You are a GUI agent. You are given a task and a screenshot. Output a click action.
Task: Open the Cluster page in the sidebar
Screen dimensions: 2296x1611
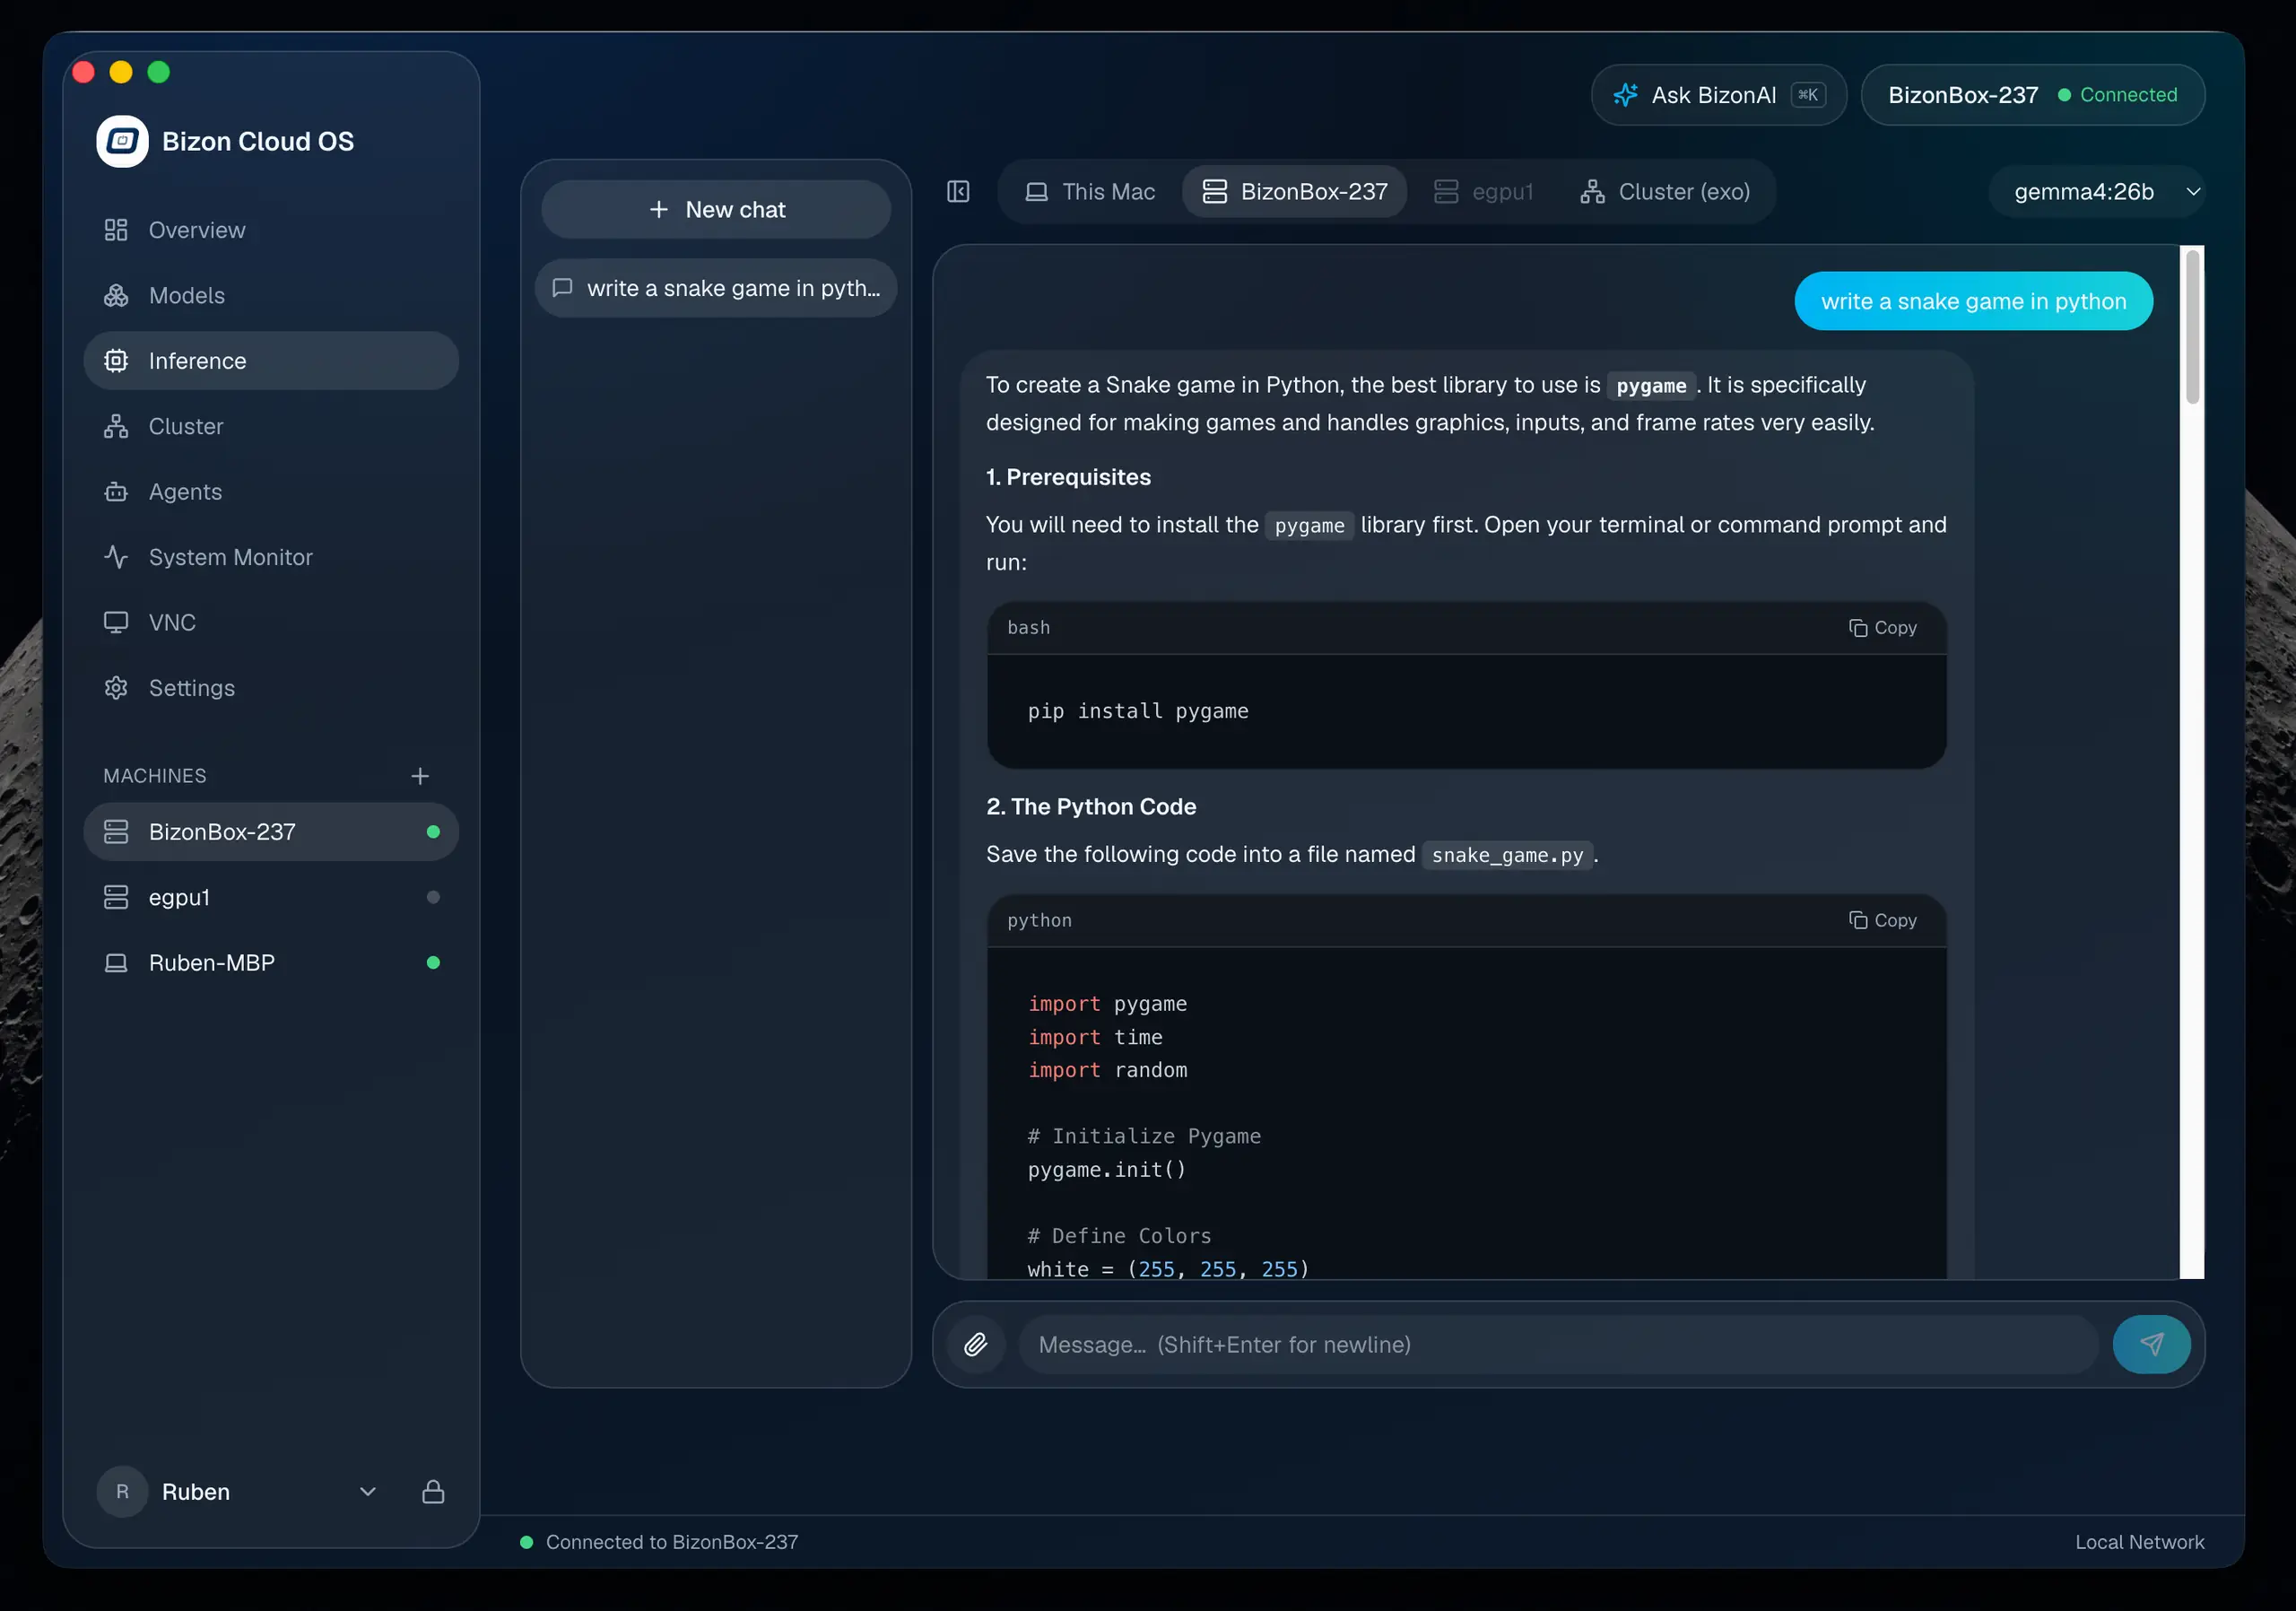coord(271,426)
